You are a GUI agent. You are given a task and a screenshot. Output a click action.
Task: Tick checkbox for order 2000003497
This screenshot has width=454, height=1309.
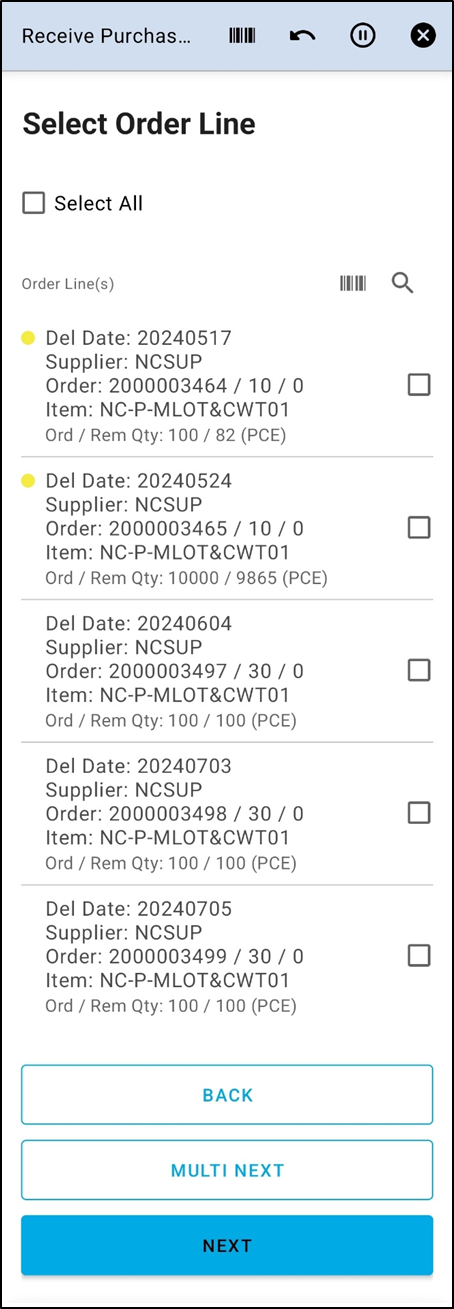419,670
